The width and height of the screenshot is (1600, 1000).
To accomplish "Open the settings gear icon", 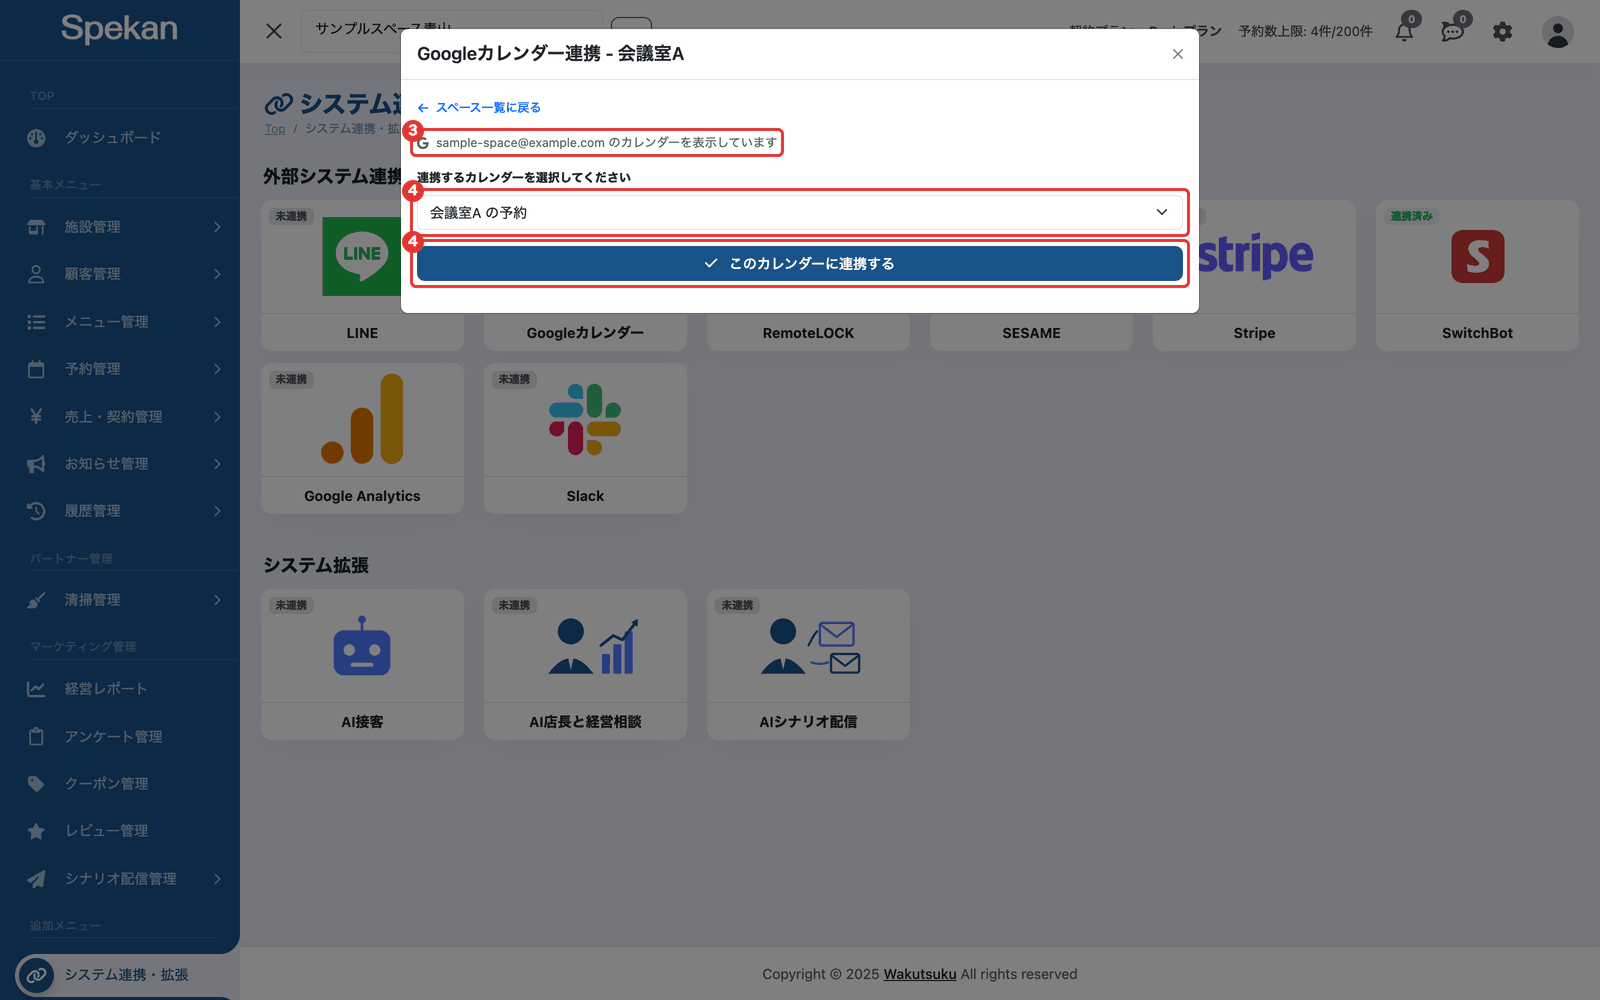I will point(1502,32).
